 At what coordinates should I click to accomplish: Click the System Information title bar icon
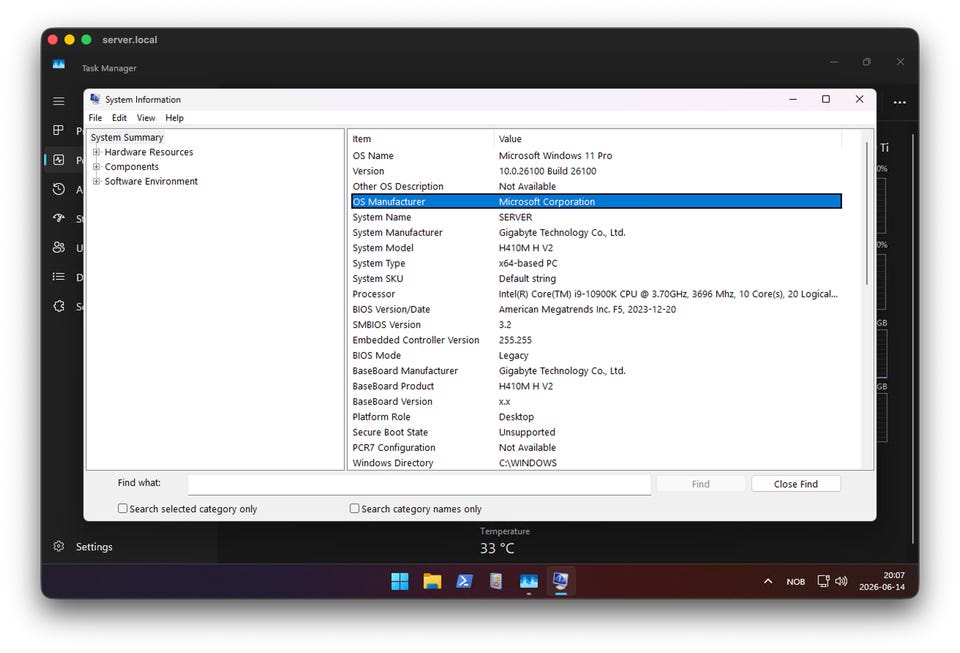pos(95,99)
